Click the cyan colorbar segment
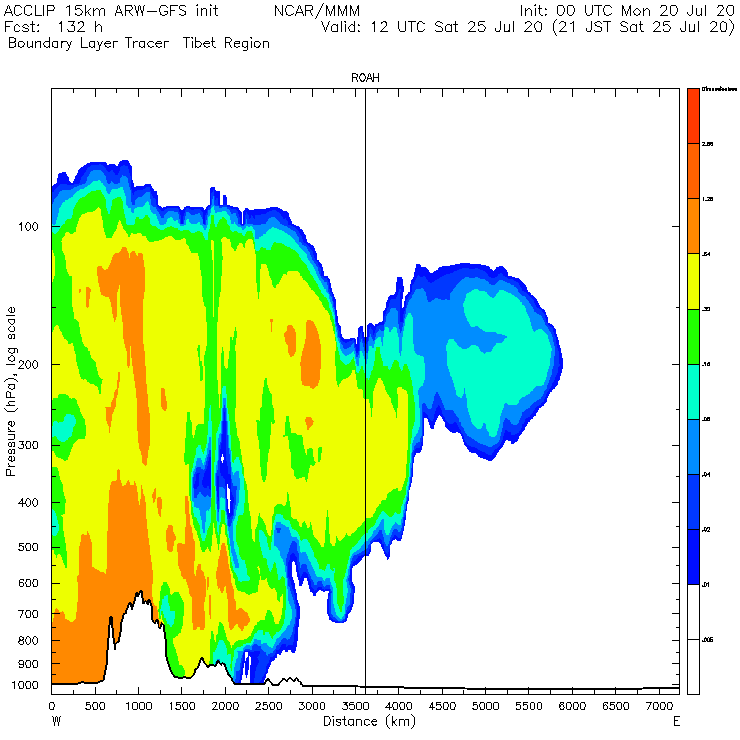 click(x=693, y=391)
